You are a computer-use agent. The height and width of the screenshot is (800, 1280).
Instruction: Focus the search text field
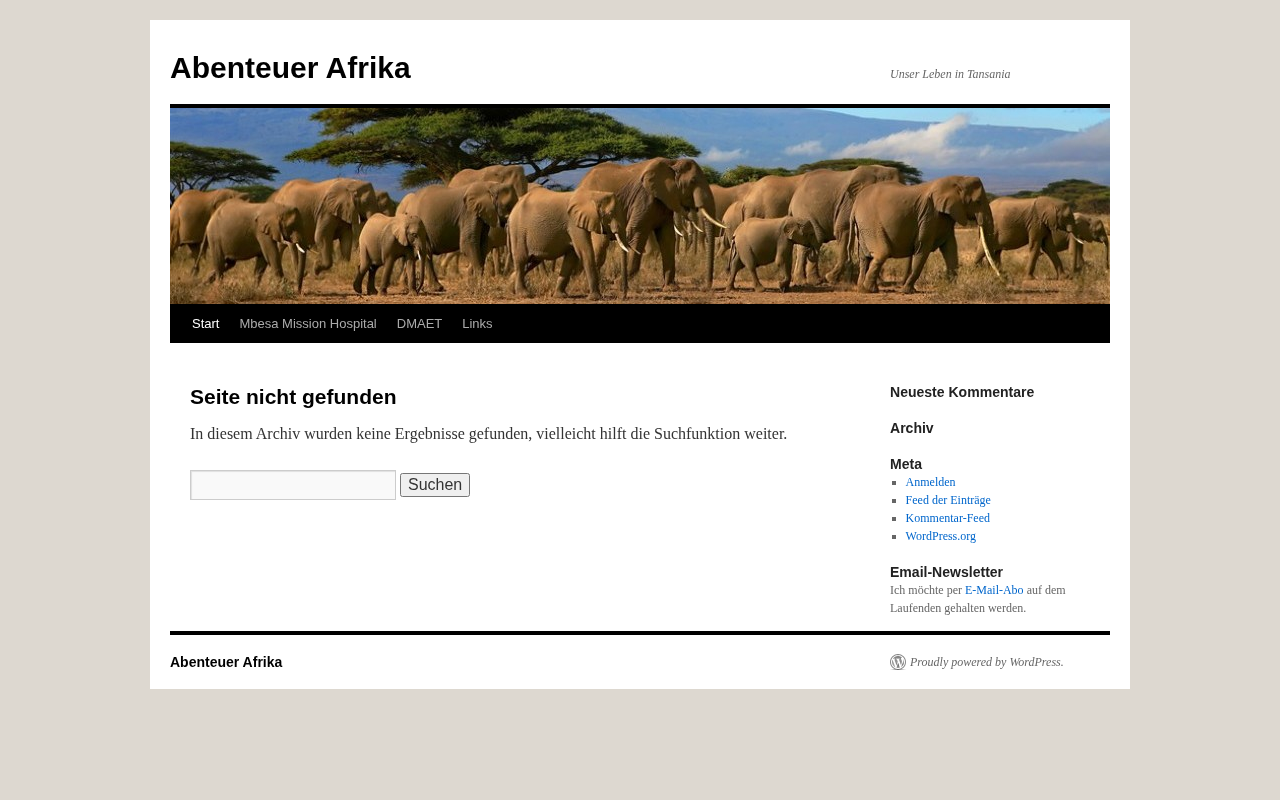click(293, 485)
